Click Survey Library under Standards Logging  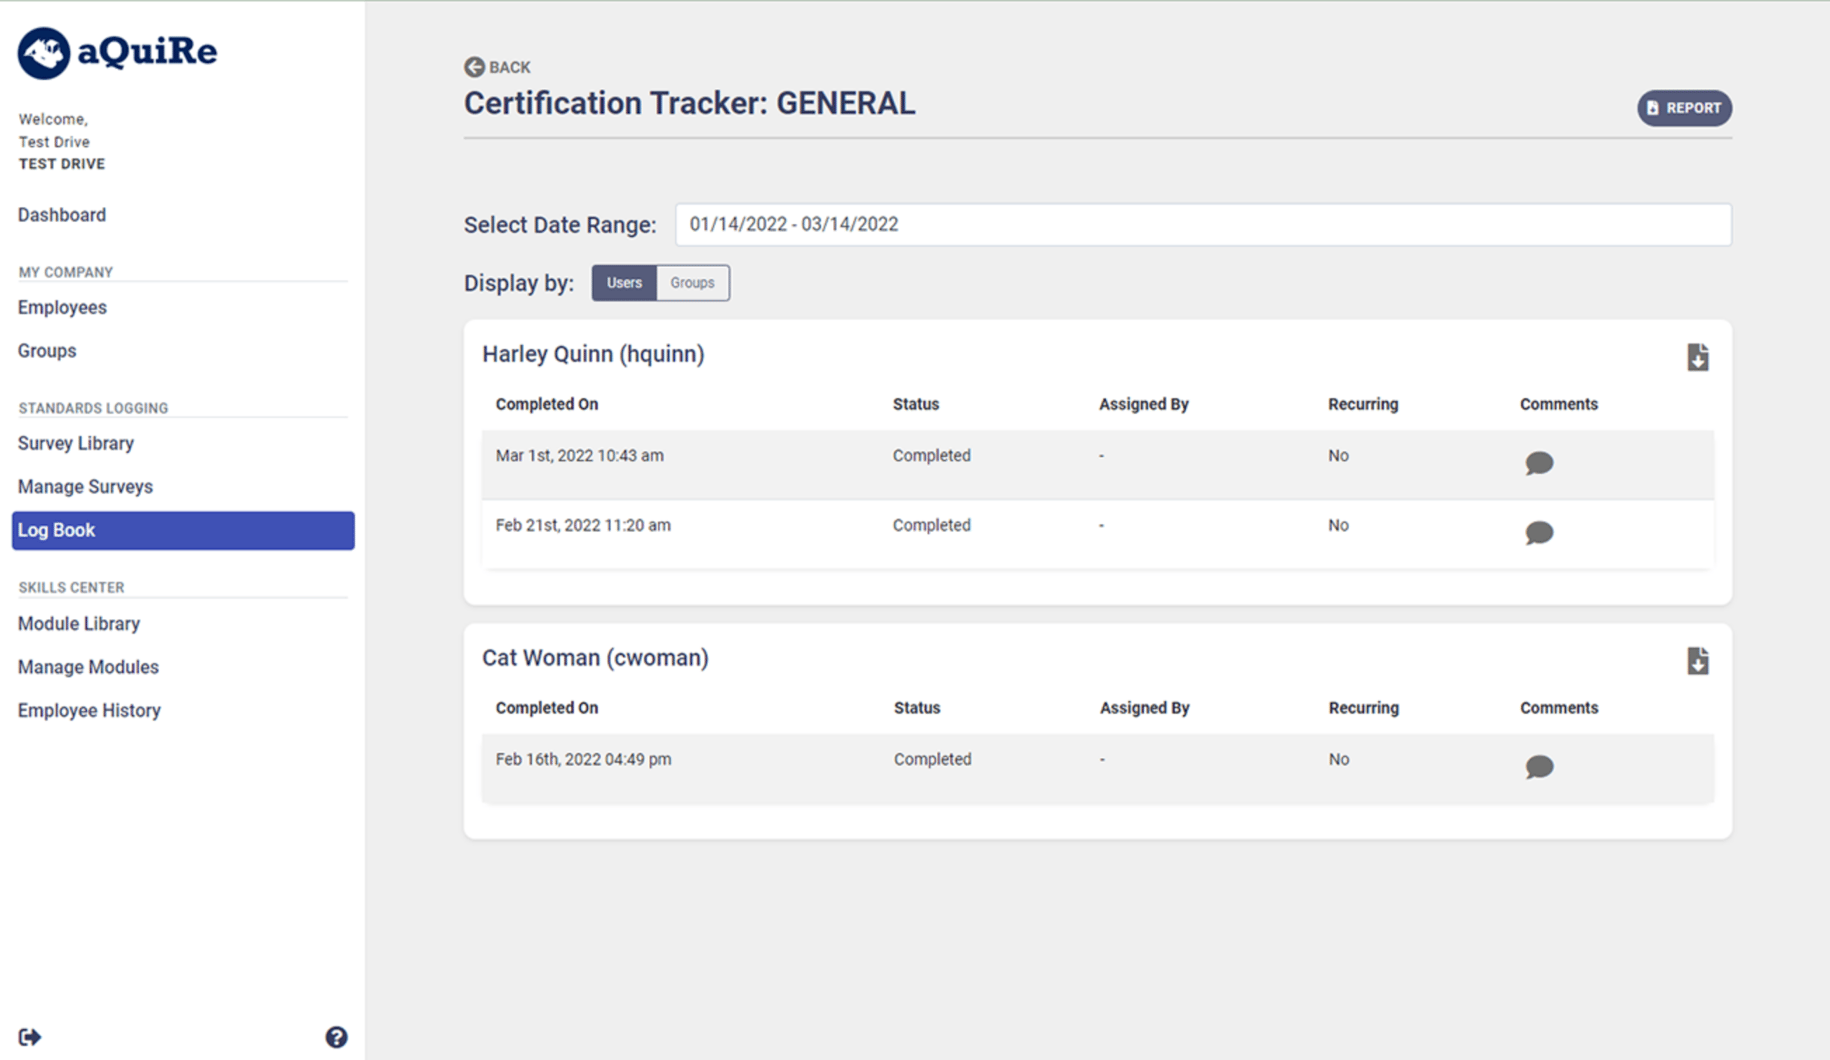76,443
